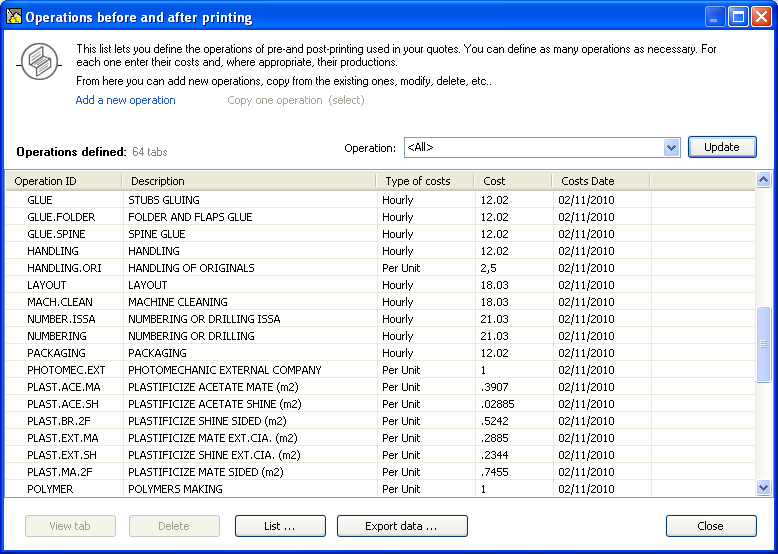Select the NUMBER.ISSA row
Image resolution: width=778 pixels, height=554 pixels.
(381, 319)
